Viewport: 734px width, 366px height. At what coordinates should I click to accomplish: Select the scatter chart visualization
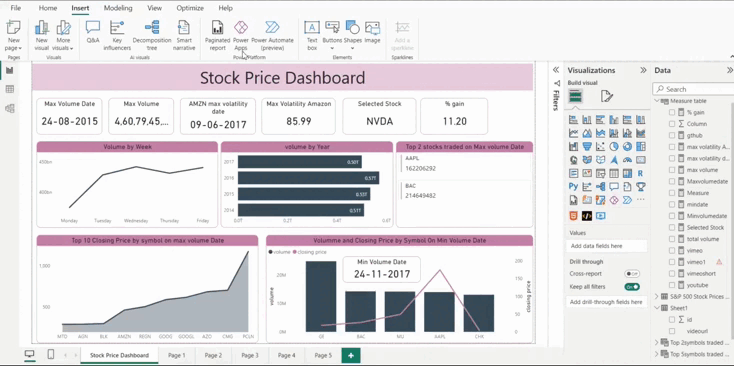601,146
